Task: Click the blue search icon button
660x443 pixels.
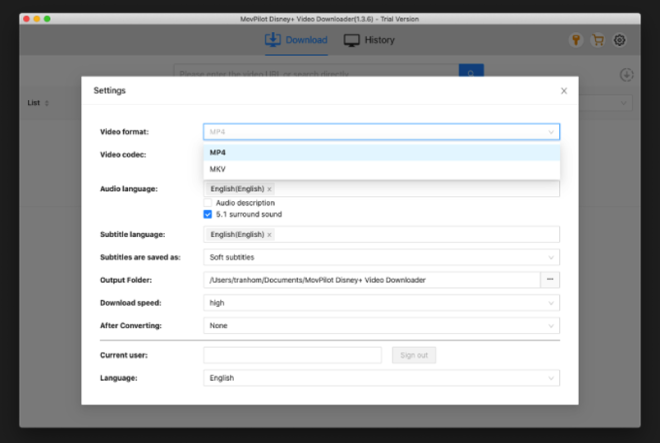Action: pyautogui.click(x=471, y=71)
